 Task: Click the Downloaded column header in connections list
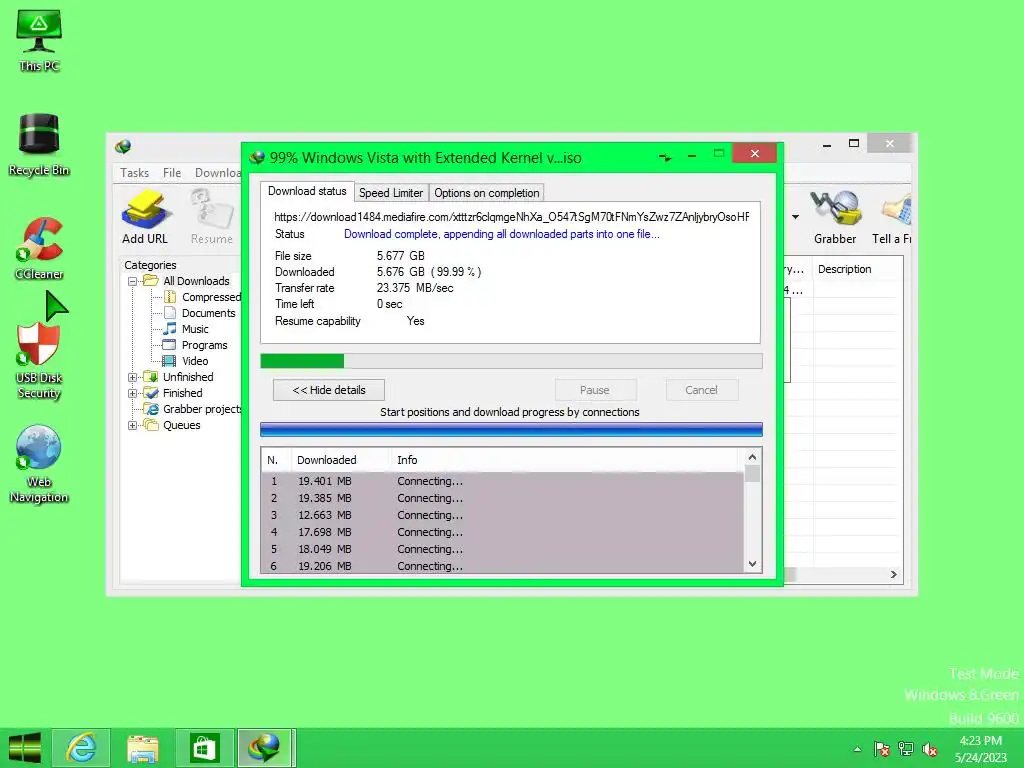pos(340,460)
